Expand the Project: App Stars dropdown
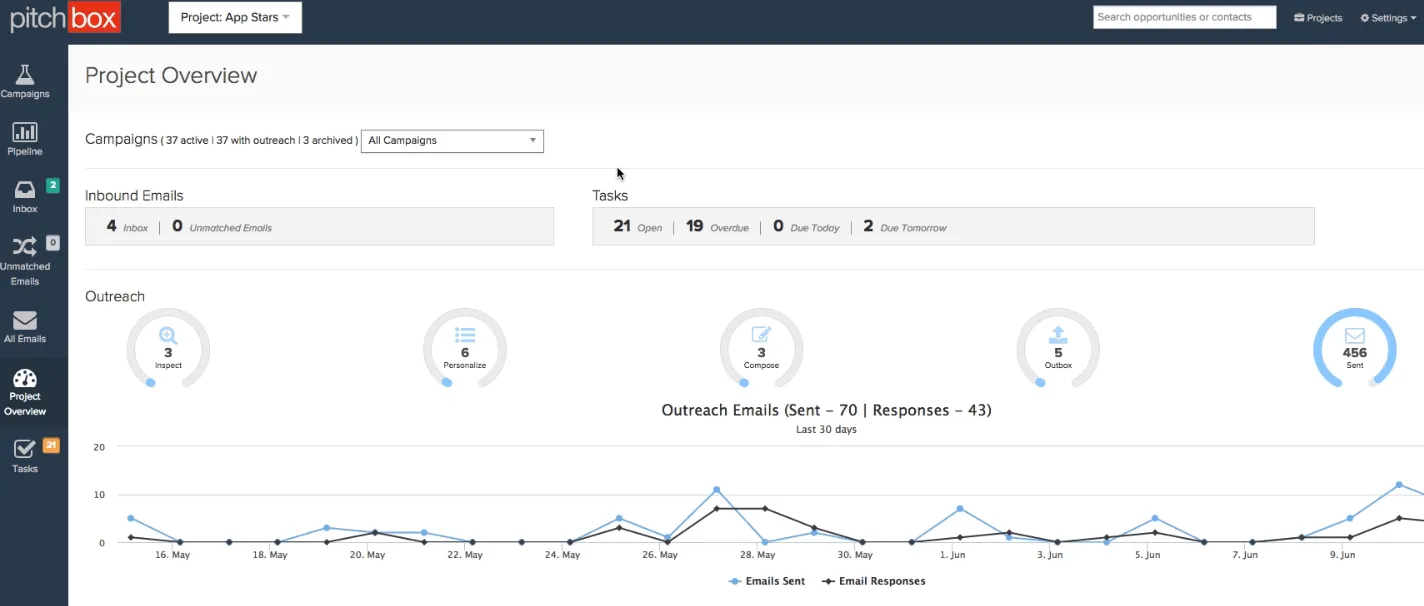The height and width of the screenshot is (606, 1424). click(x=235, y=17)
